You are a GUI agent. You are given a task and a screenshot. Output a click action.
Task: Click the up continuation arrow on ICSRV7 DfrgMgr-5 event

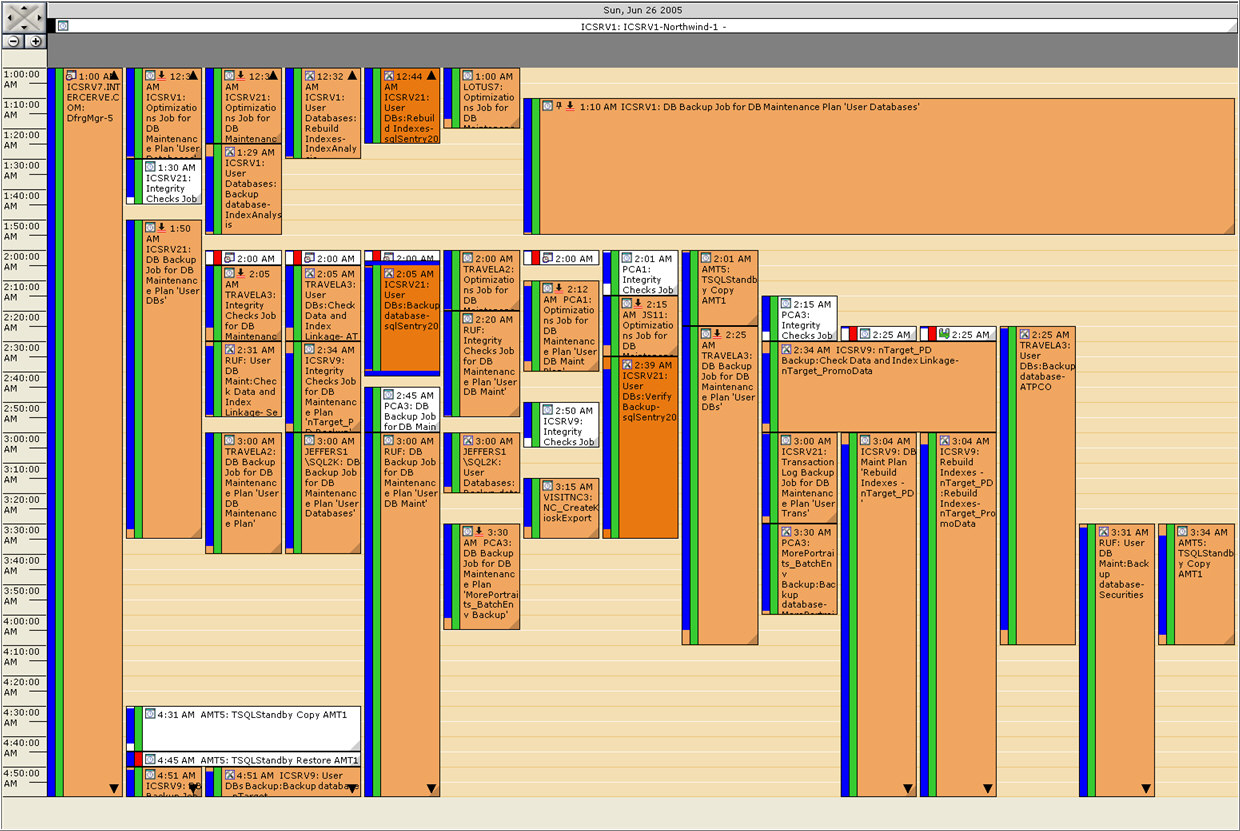(113, 76)
